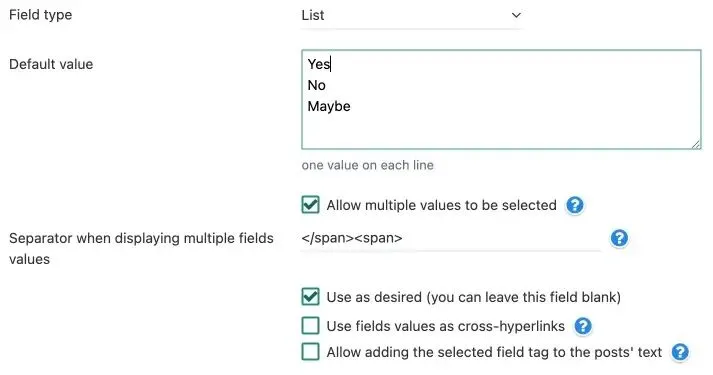
Task: Uncheck Use as desired checkbox
Action: pyautogui.click(x=311, y=297)
